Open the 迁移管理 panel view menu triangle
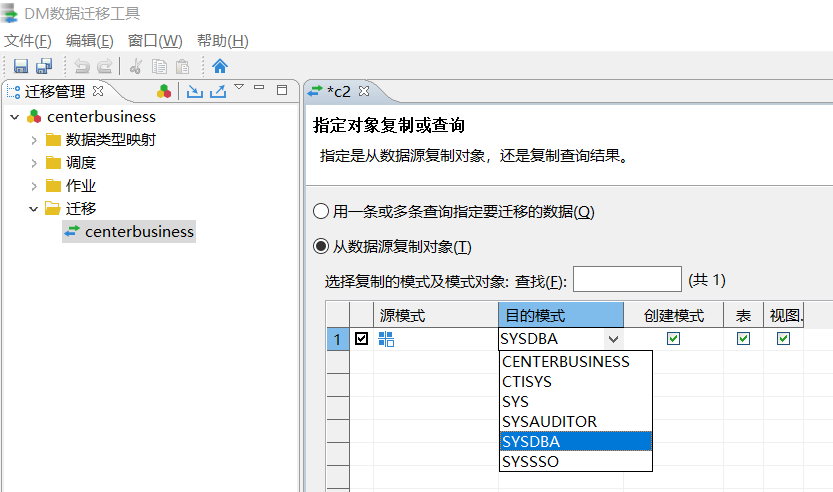This screenshot has width=833, height=492. pyautogui.click(x=239, y=87)
